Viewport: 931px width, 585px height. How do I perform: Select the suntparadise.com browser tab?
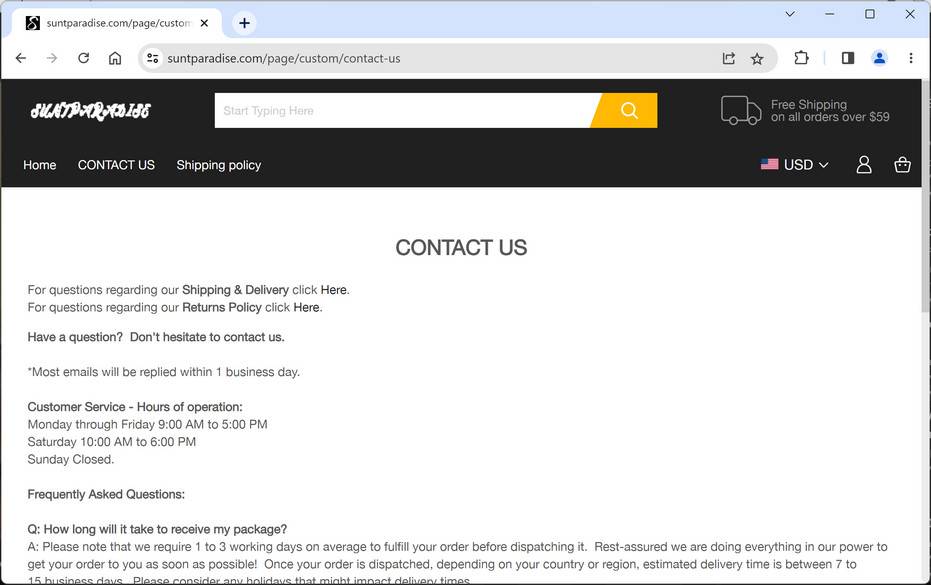coord(117,23)
